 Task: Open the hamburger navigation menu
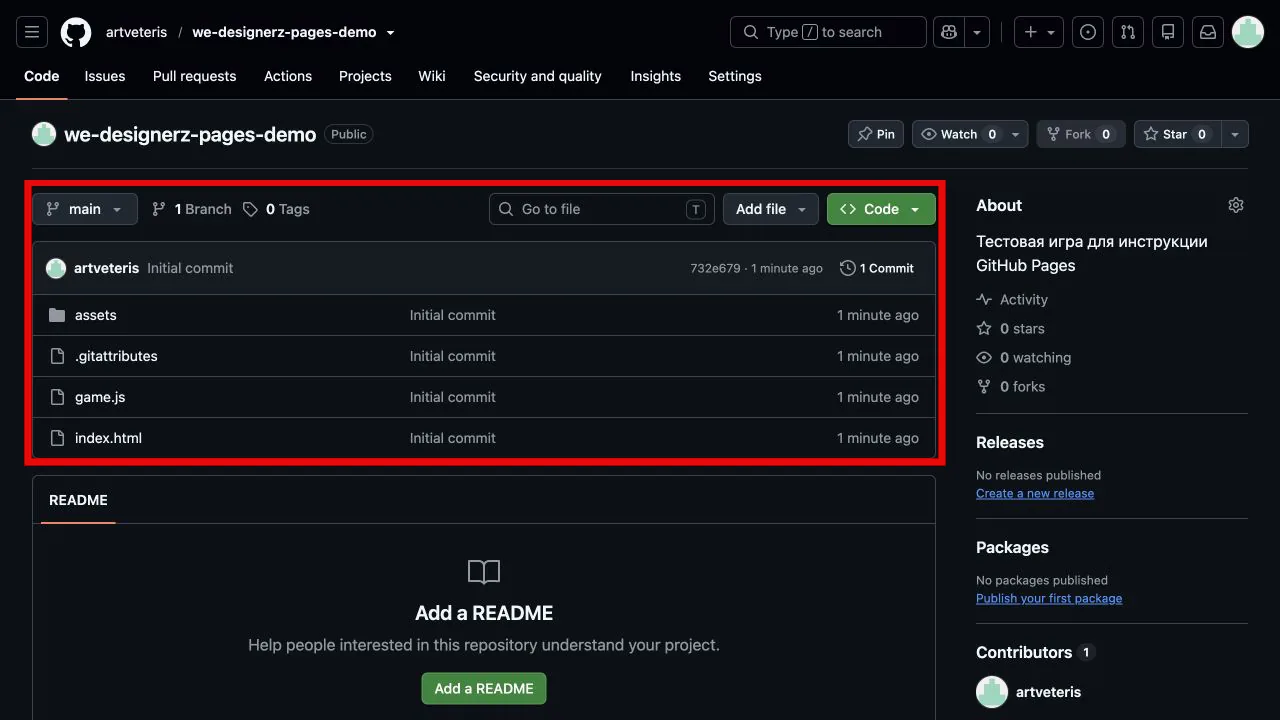(x=32, y=32)
